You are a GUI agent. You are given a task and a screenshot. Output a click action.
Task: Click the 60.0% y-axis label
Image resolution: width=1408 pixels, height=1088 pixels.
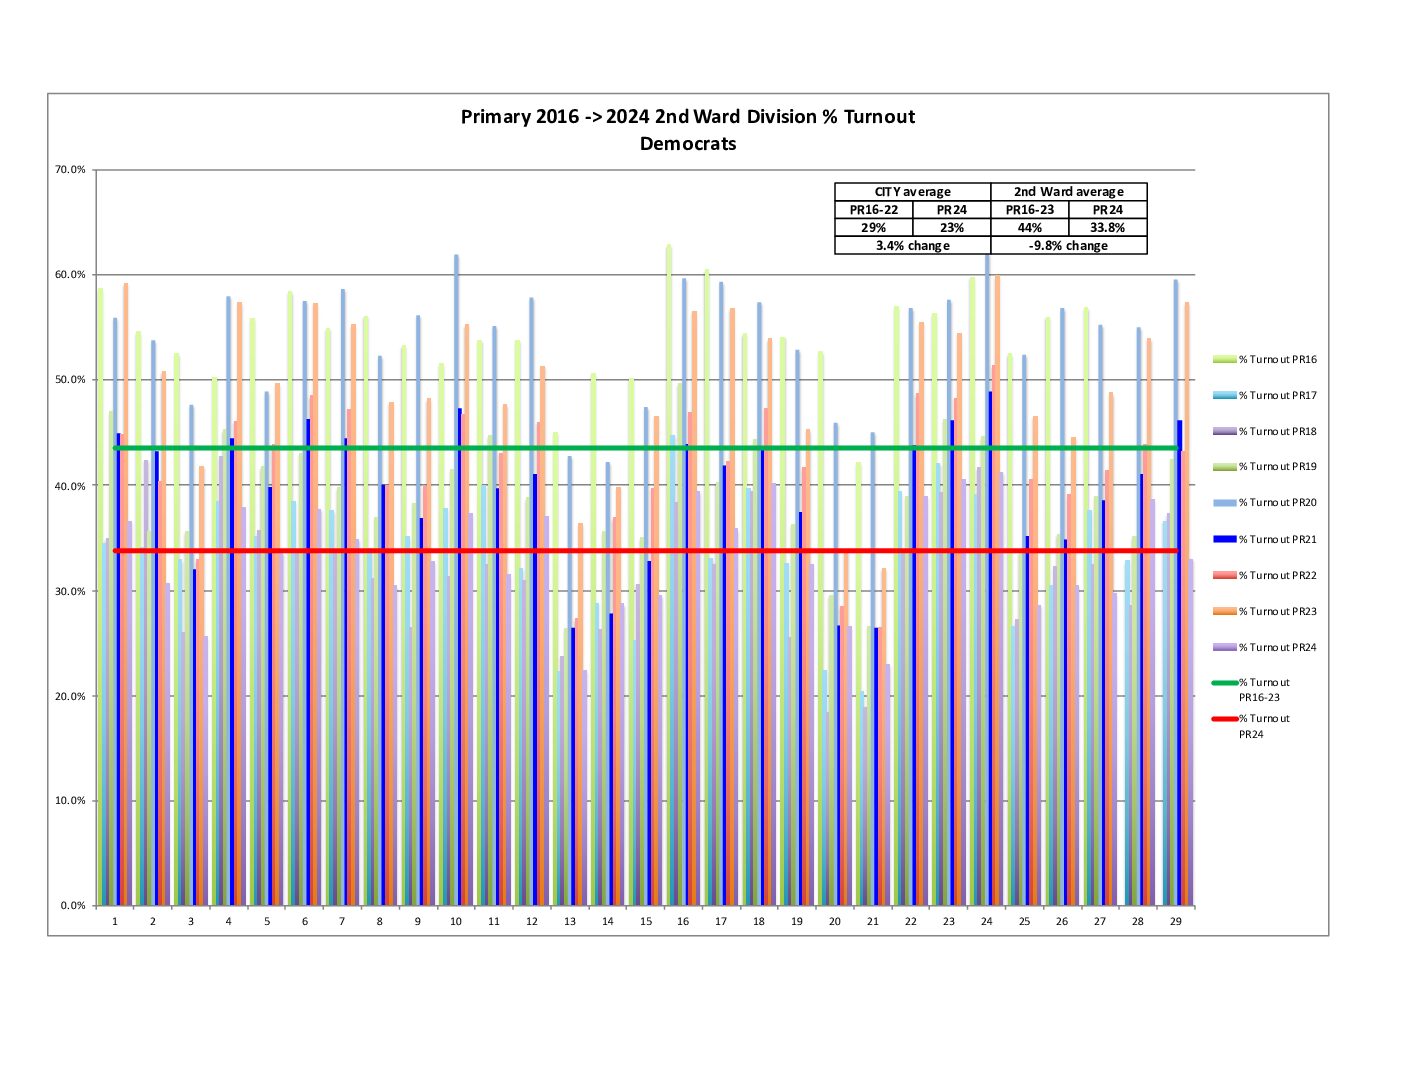point(70,275)
